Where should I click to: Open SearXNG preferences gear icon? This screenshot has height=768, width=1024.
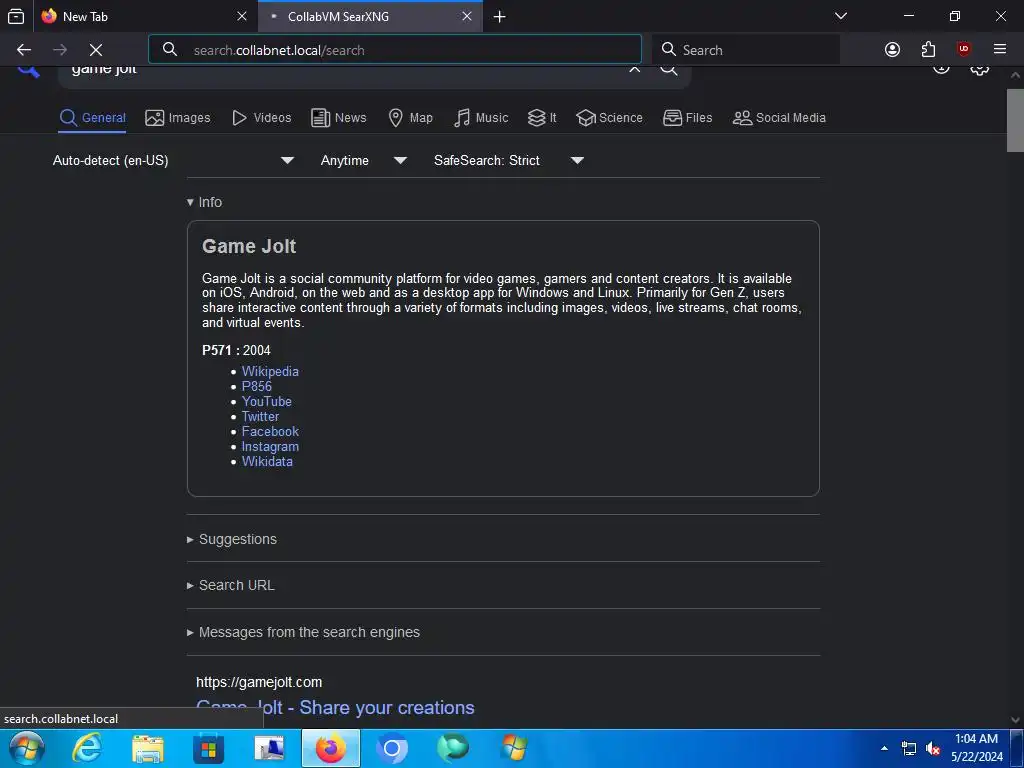(979, 68)
